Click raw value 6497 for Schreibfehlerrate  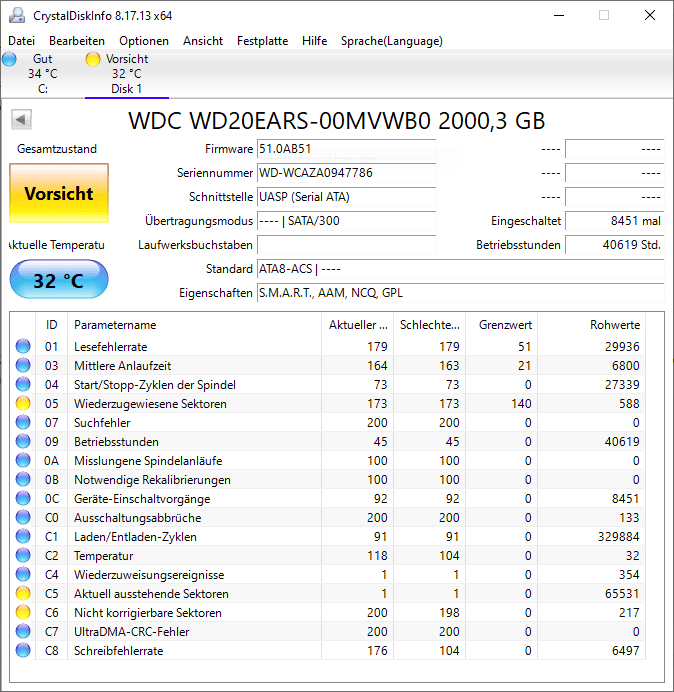pos(625,651)
